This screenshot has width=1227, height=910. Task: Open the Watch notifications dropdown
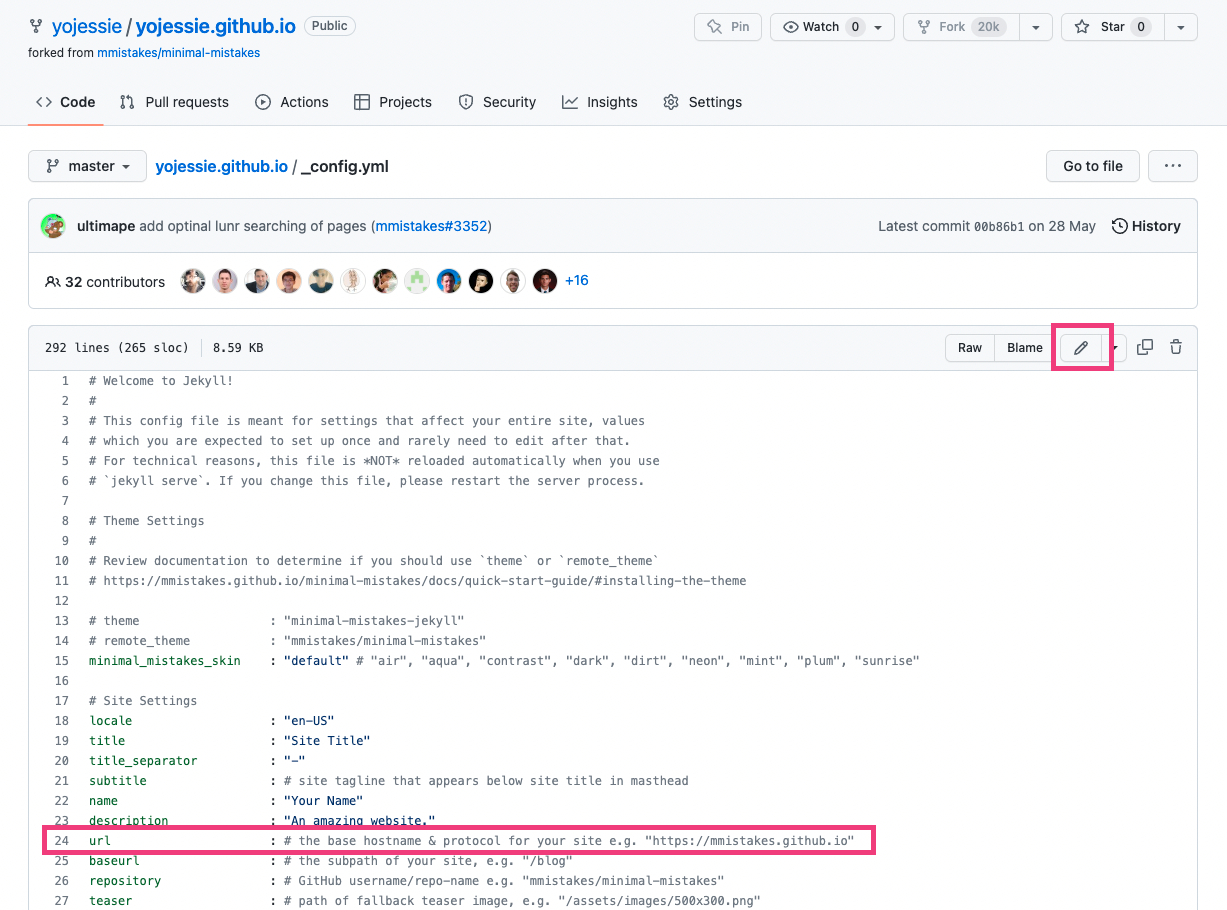(832, 27)
